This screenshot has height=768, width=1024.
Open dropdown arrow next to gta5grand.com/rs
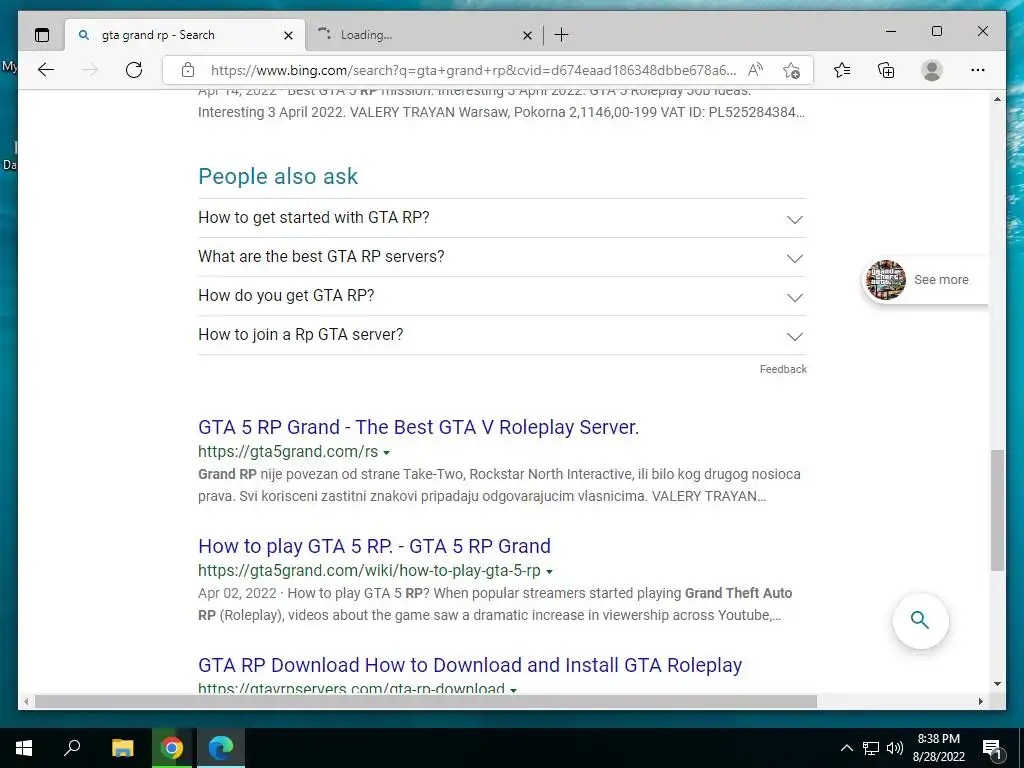[387, 453]
